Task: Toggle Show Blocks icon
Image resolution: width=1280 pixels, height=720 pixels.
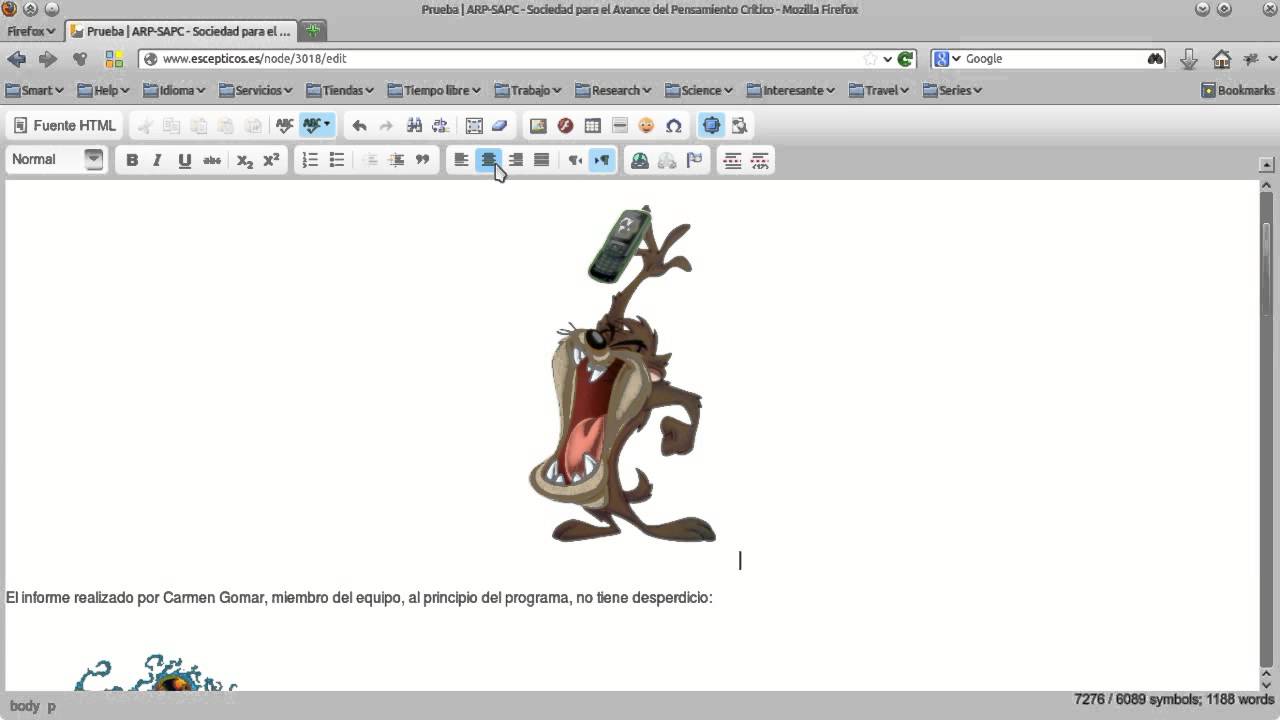Action: tap(739, 126)
